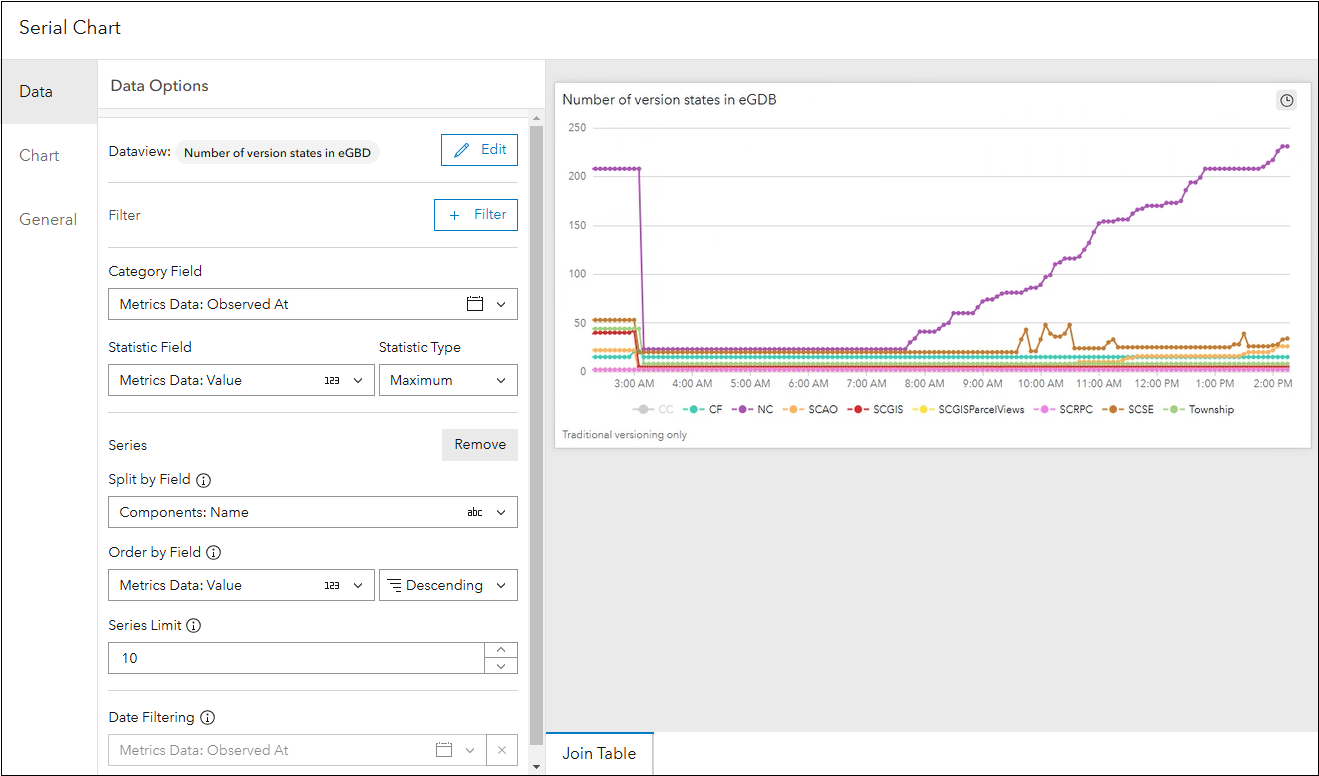The height and width of the screenshot is (776, 1319).
Task: Add a new Filter
Action: [476, 215]
